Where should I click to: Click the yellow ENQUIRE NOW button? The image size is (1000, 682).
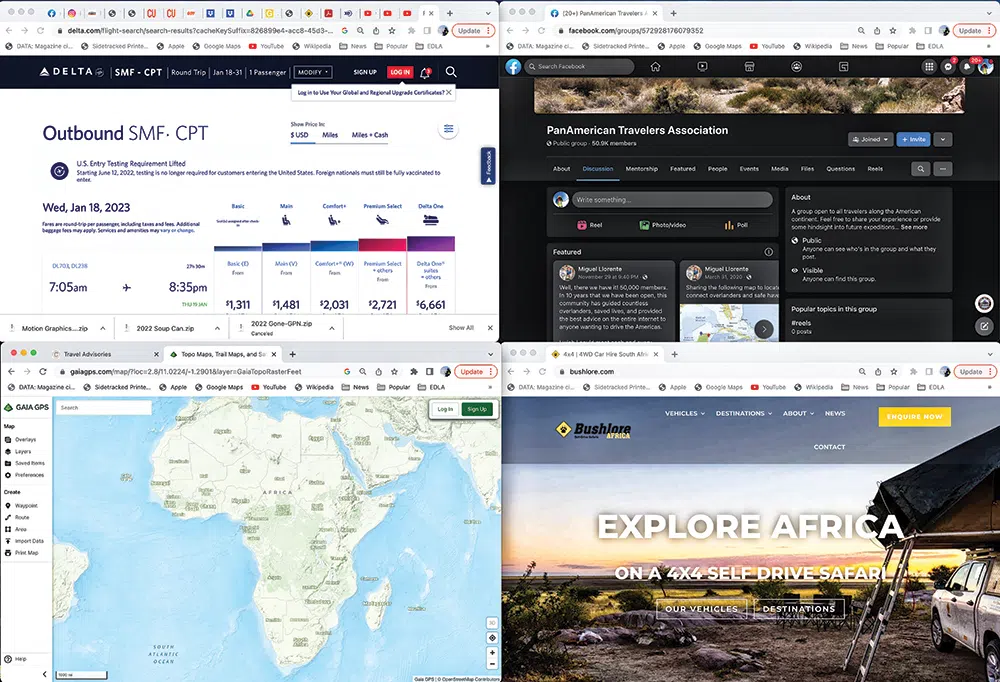915,417
